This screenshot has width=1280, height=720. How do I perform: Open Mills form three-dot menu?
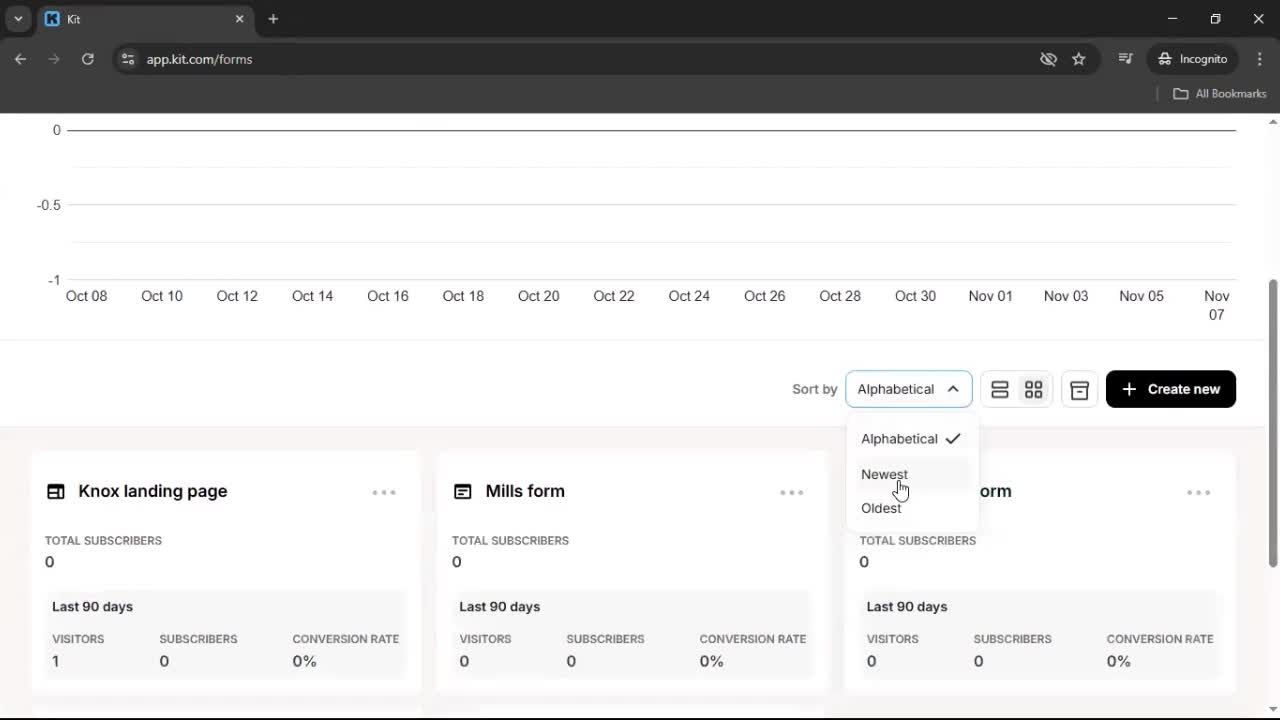coord(791,492)
